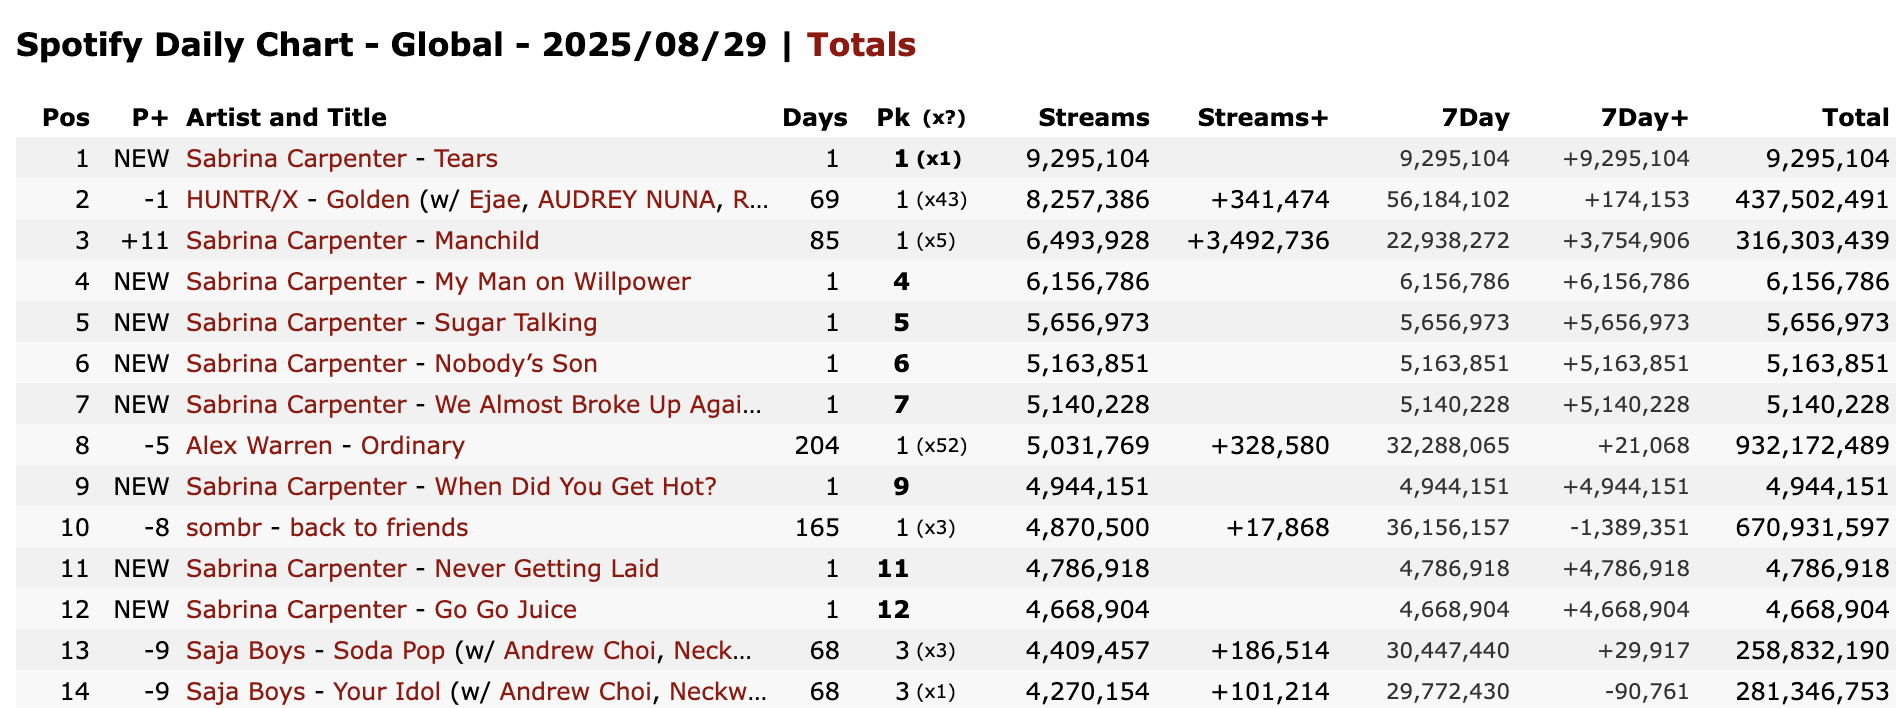Open the Go Go Juice song link

(506, 610)
